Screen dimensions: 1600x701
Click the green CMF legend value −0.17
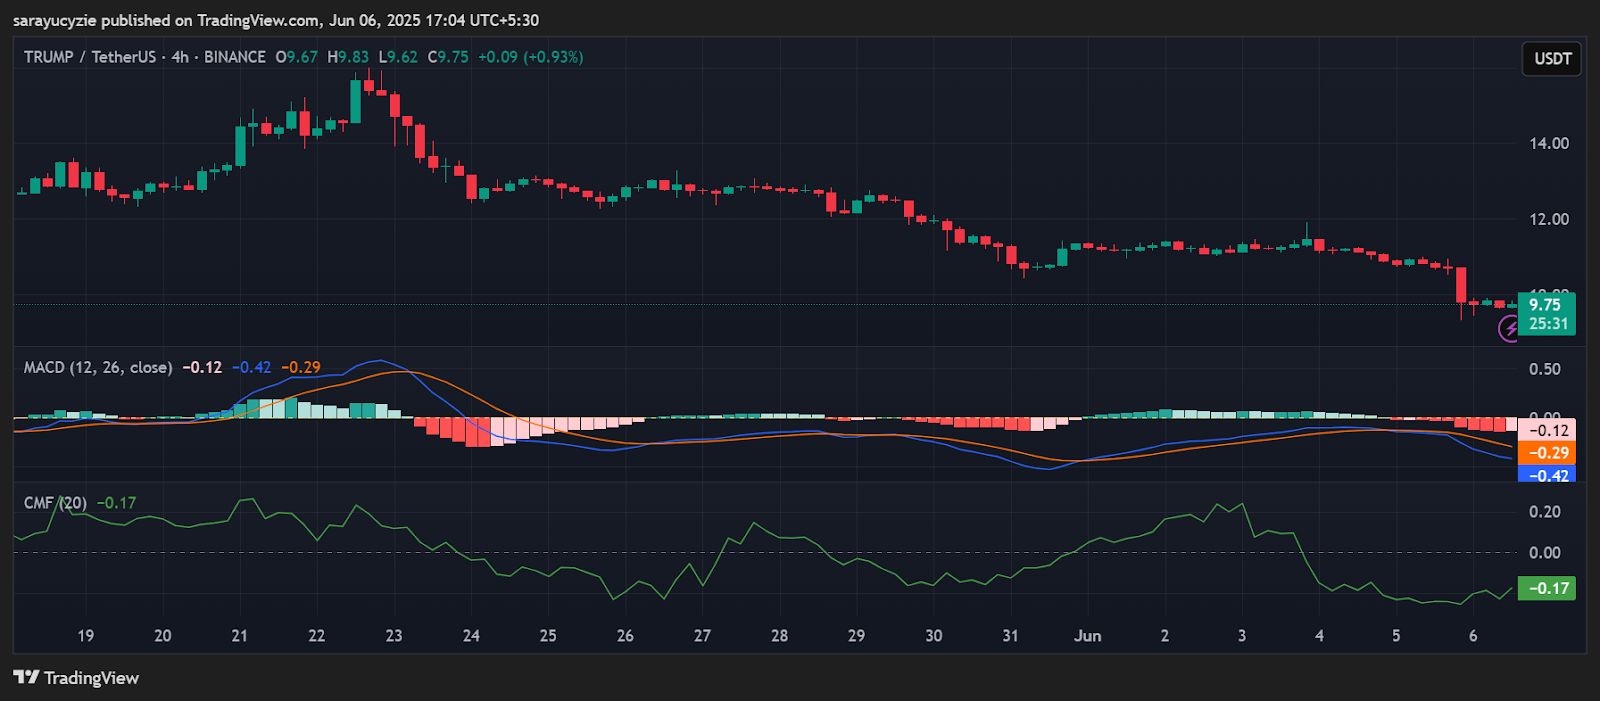coord(116,503)
